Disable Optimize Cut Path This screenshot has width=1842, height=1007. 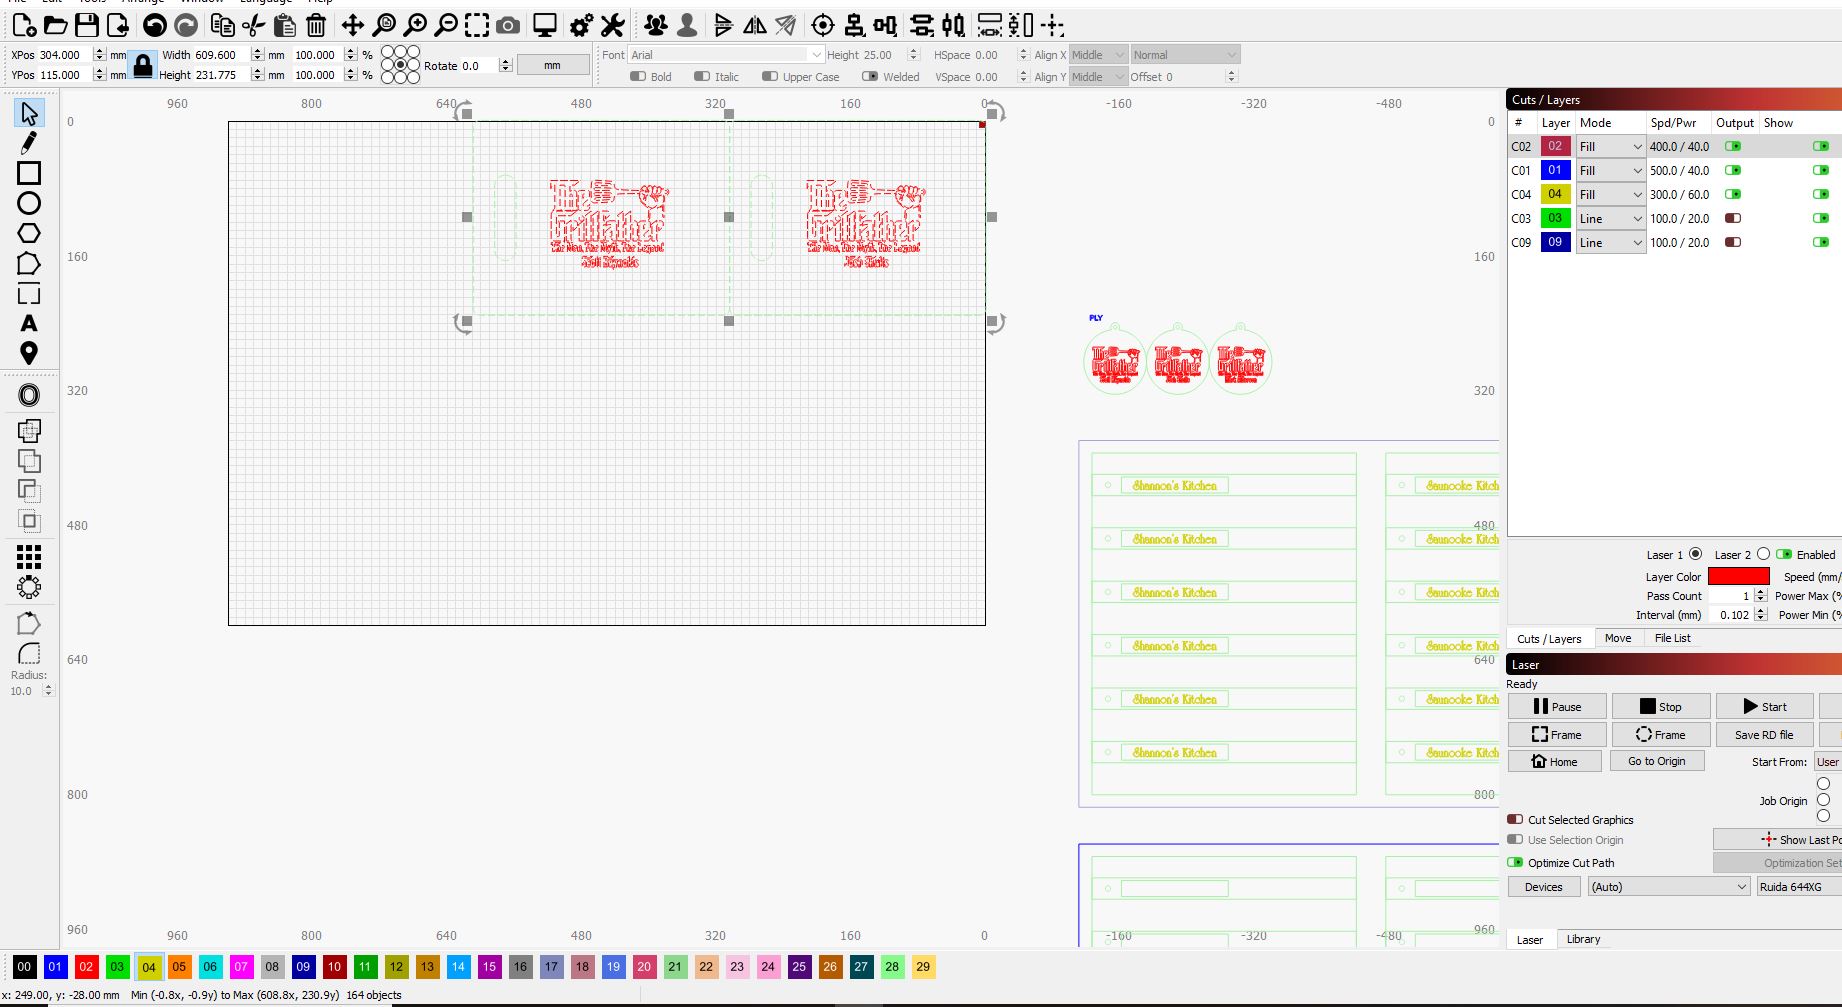click(x=1515, y=862)
